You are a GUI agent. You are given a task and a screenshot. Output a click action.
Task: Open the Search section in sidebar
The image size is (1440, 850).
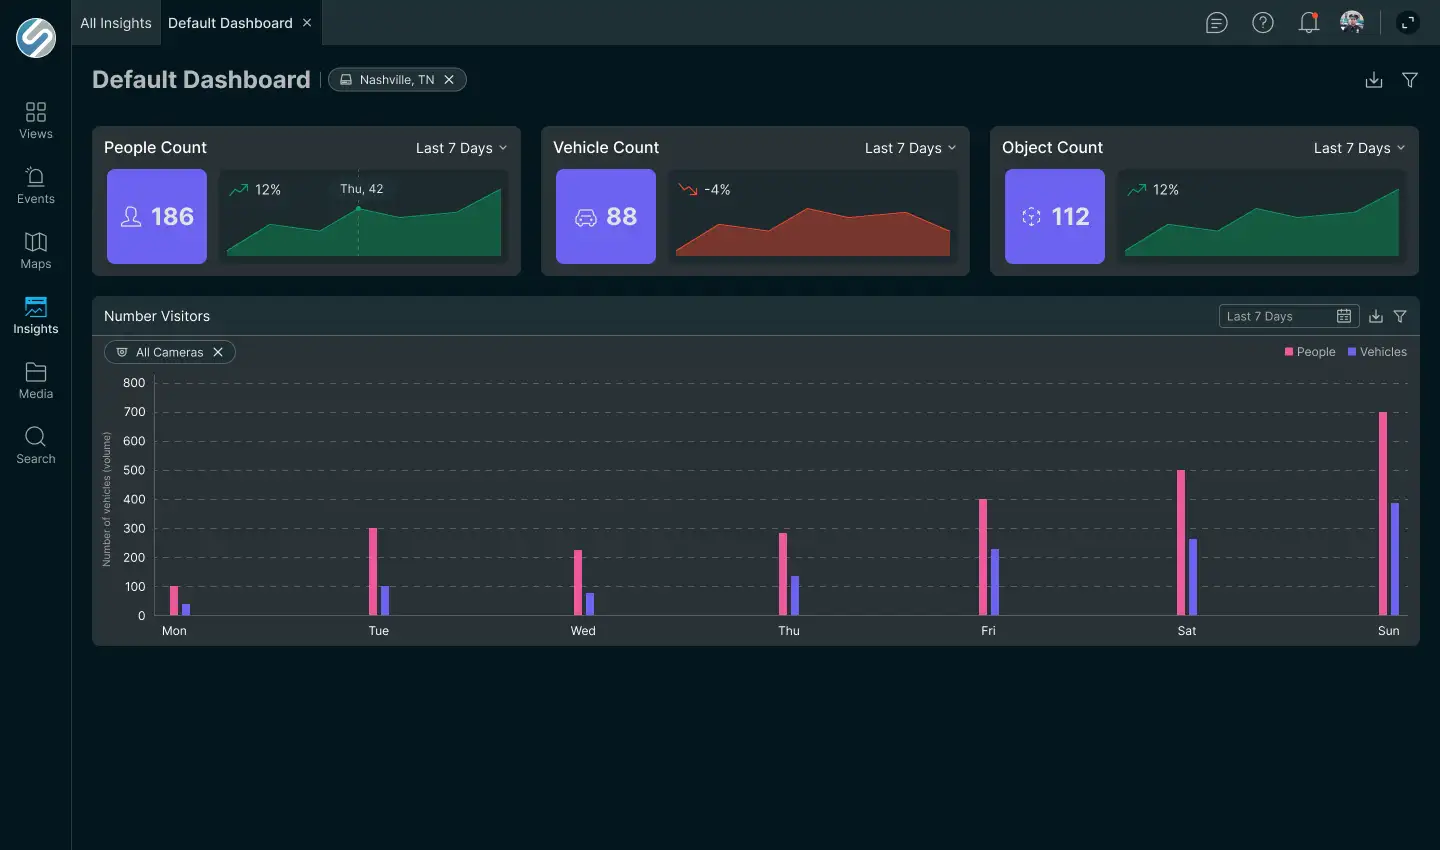[36, 445]
